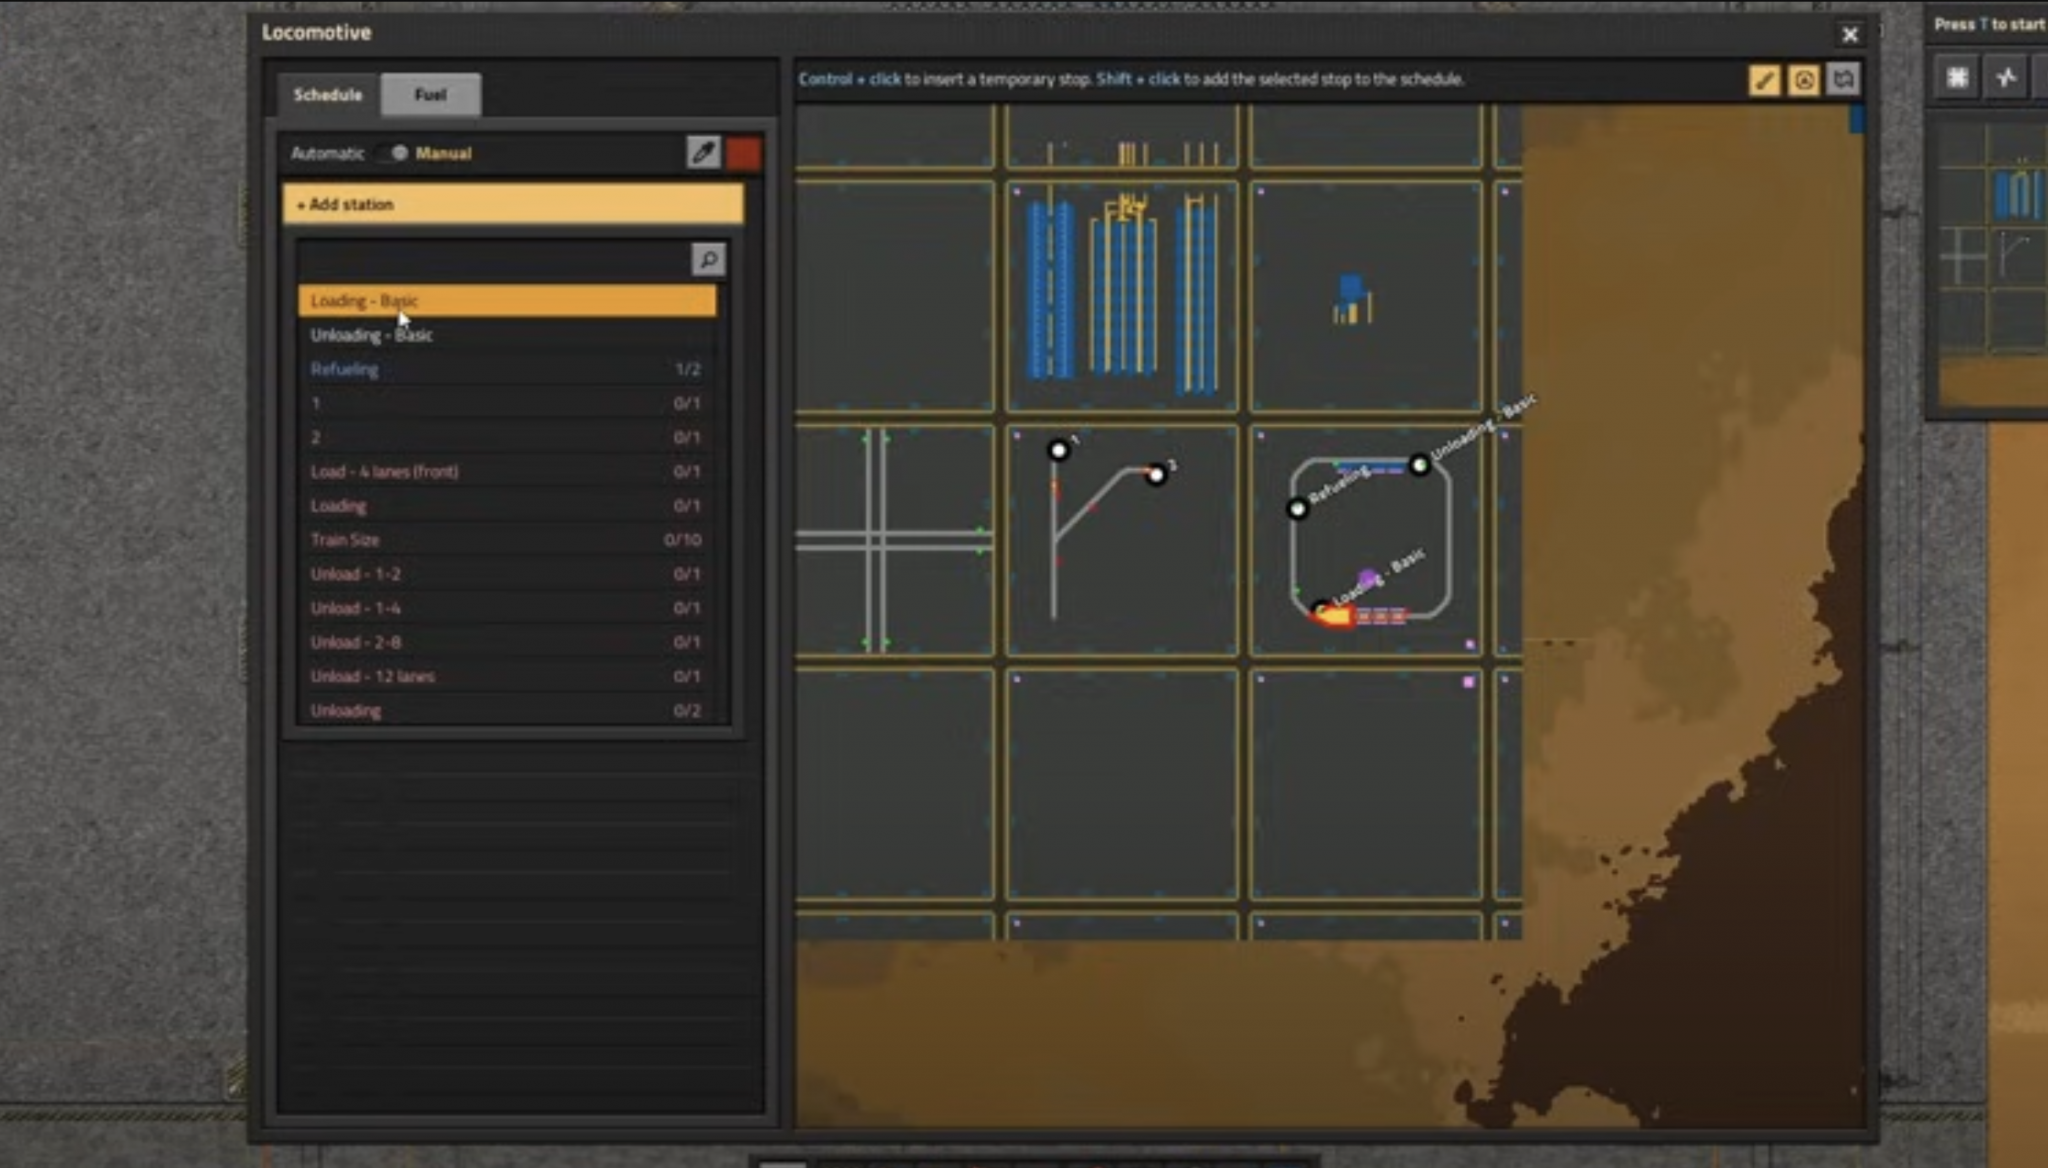Select the Loading - Basic marker near the train
Viewport: 2048px width, 1168px height.
(x=1321, y=606)
